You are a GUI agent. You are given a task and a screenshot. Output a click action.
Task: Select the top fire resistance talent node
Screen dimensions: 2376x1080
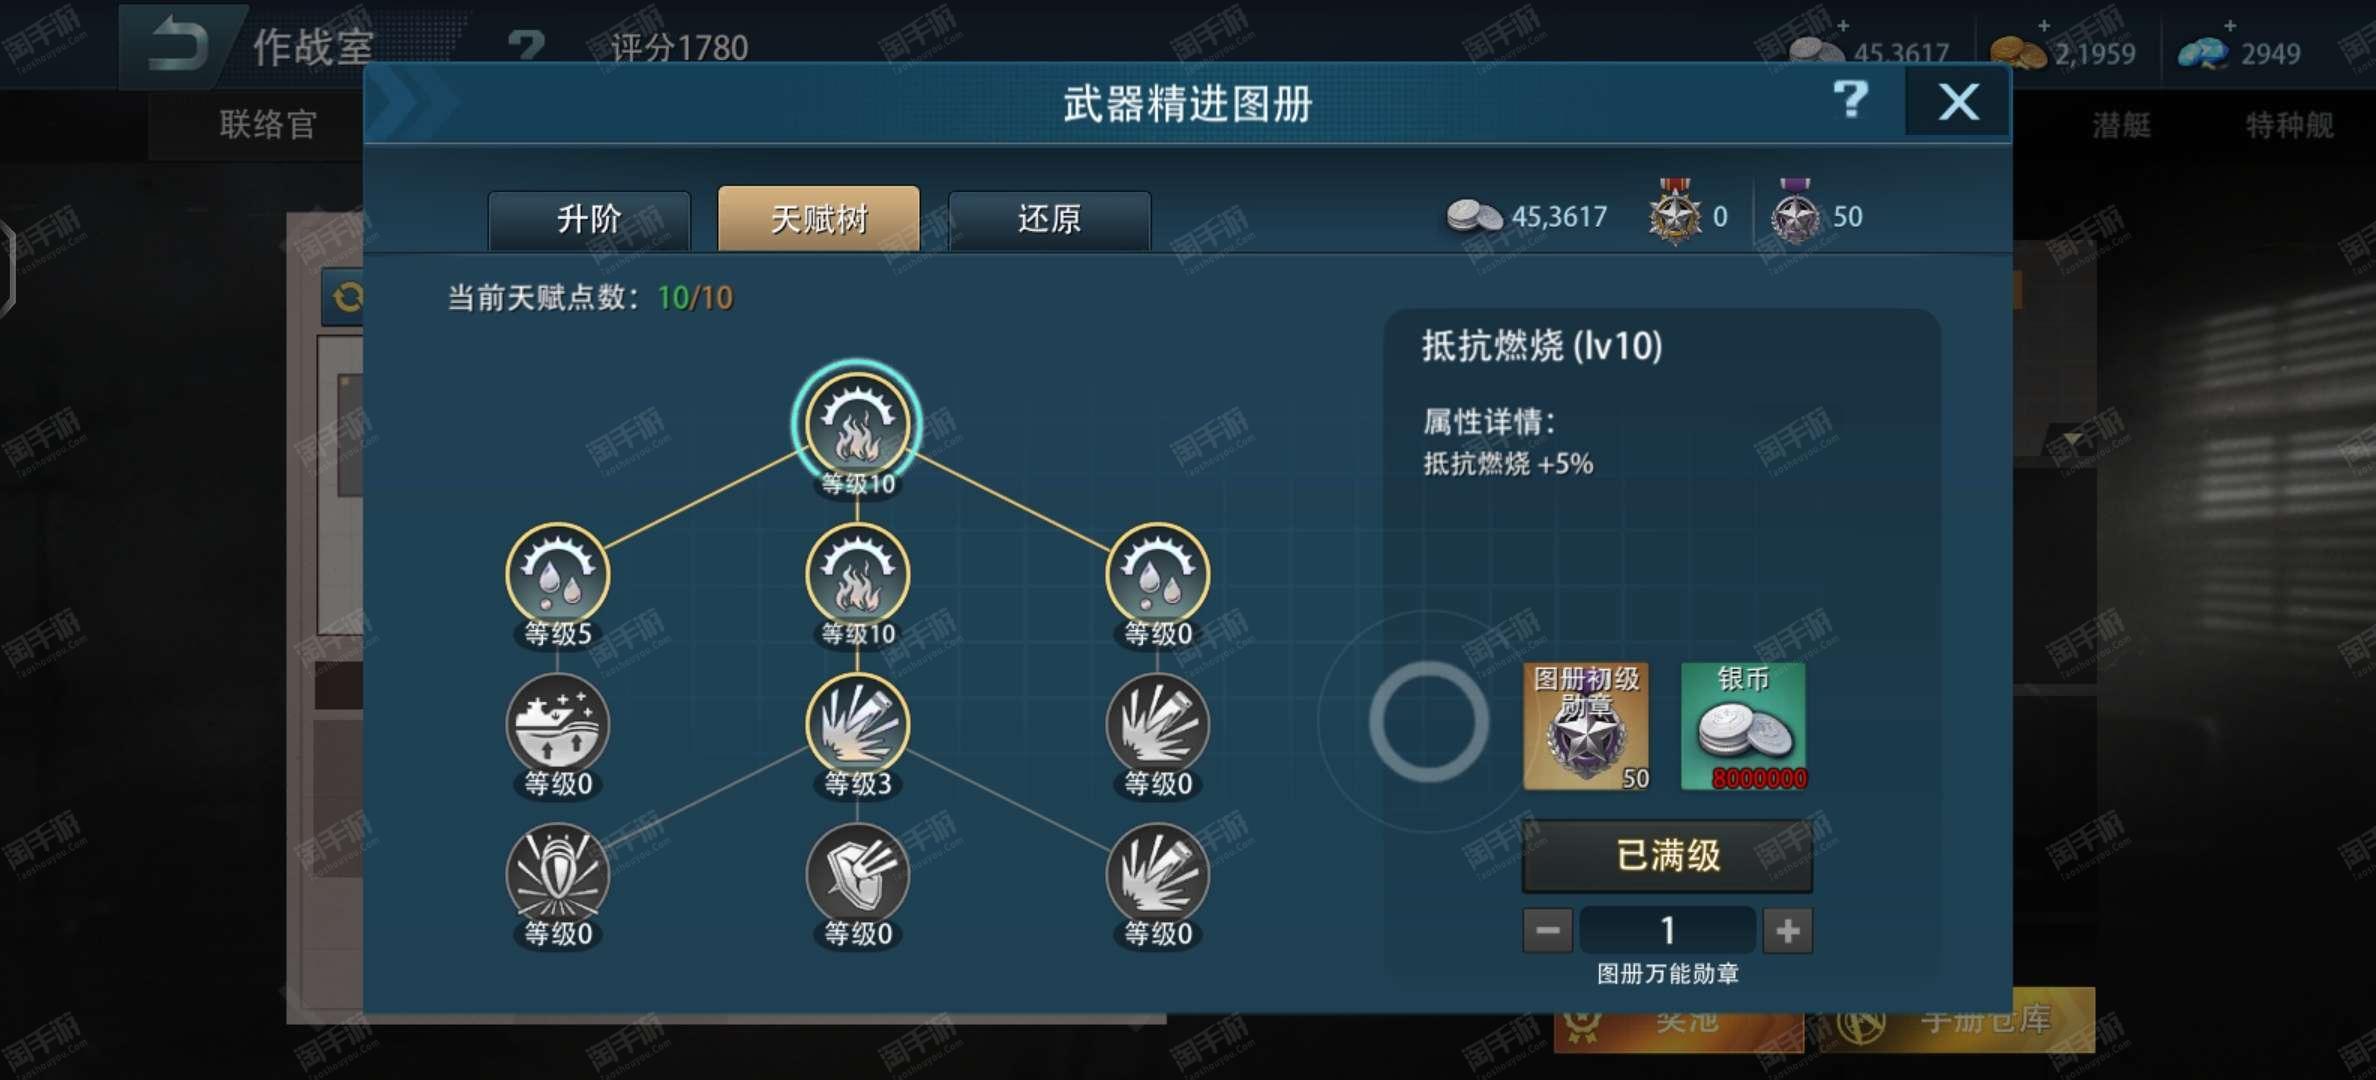857,425
